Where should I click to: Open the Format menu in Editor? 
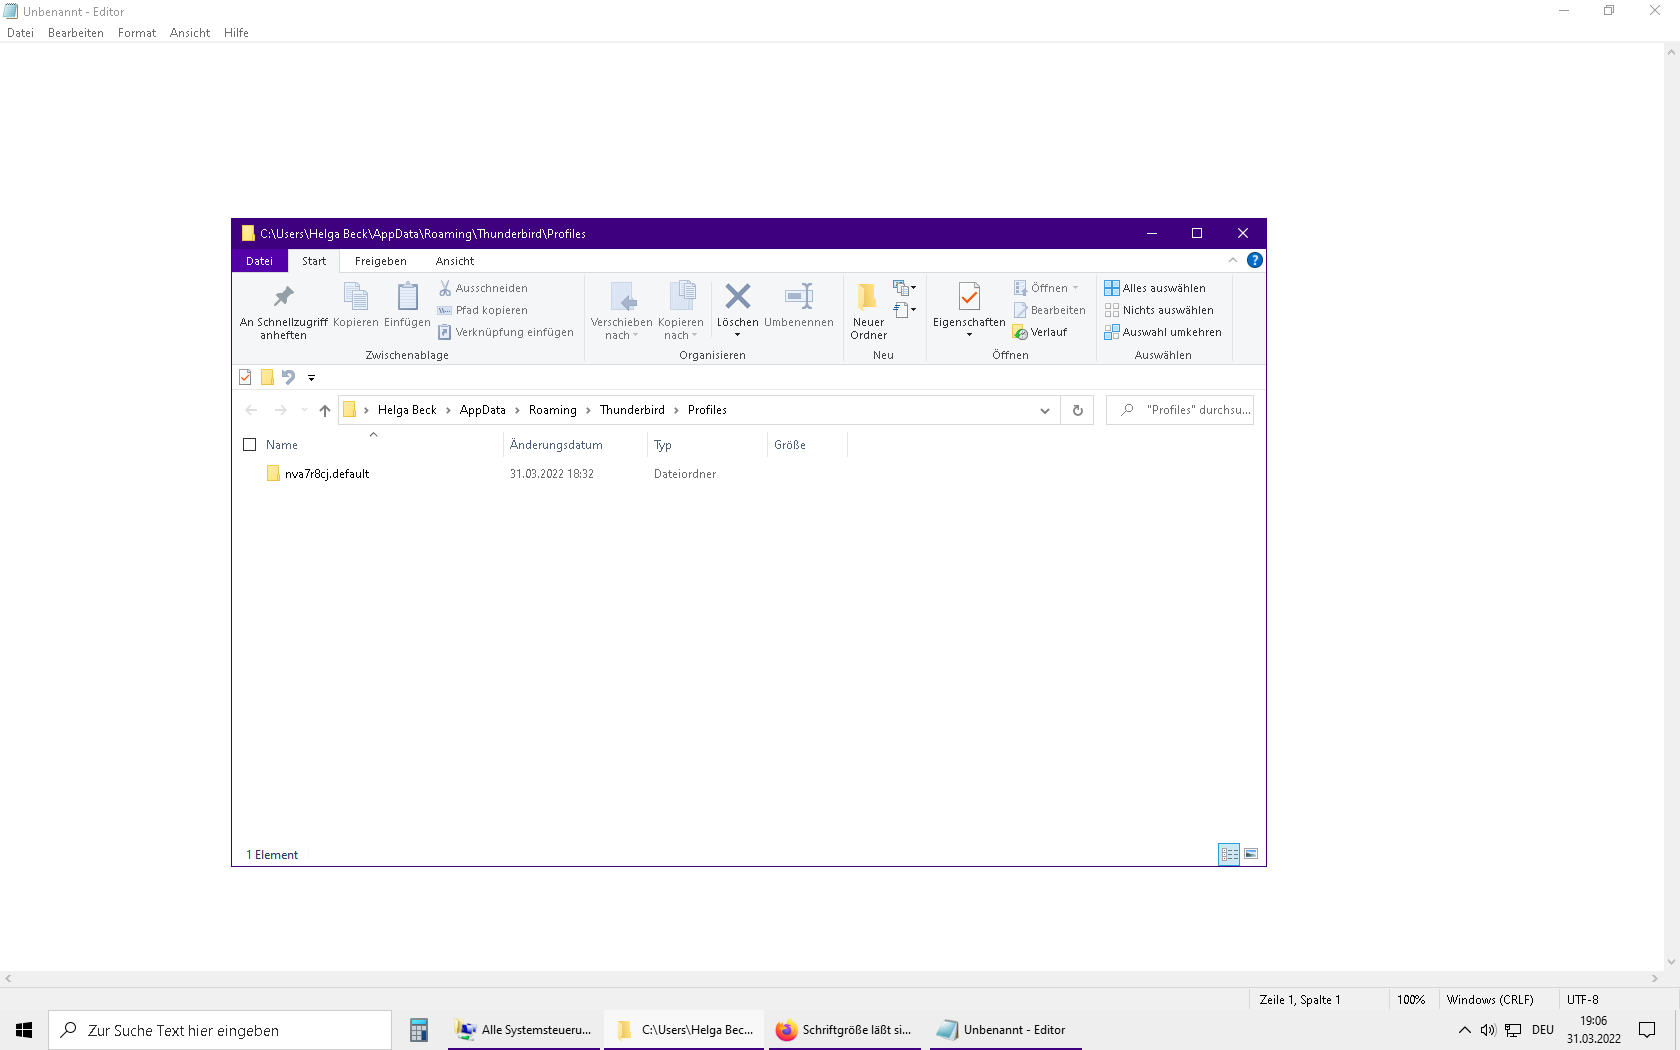point(137,33)
